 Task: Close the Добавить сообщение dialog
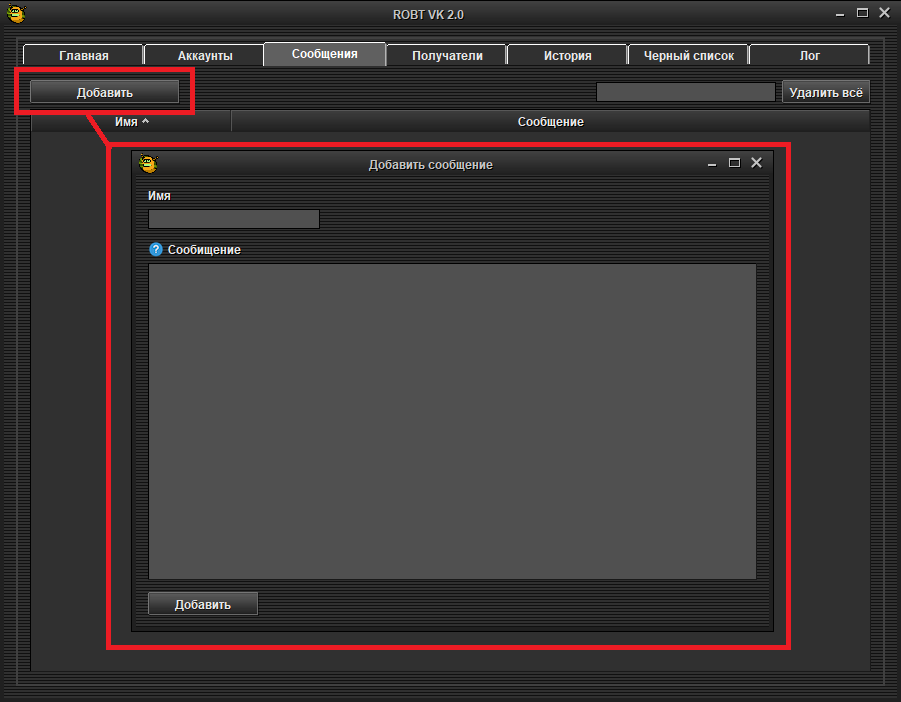point(757,163)
